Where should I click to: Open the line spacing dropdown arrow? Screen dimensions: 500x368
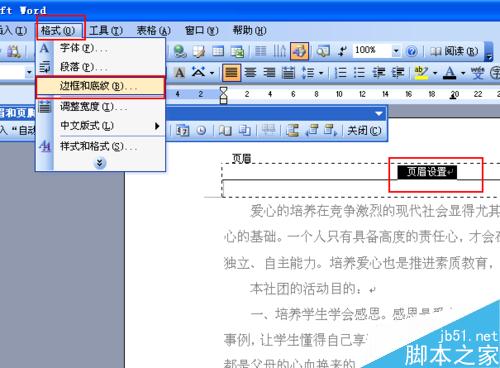(321, 72)
